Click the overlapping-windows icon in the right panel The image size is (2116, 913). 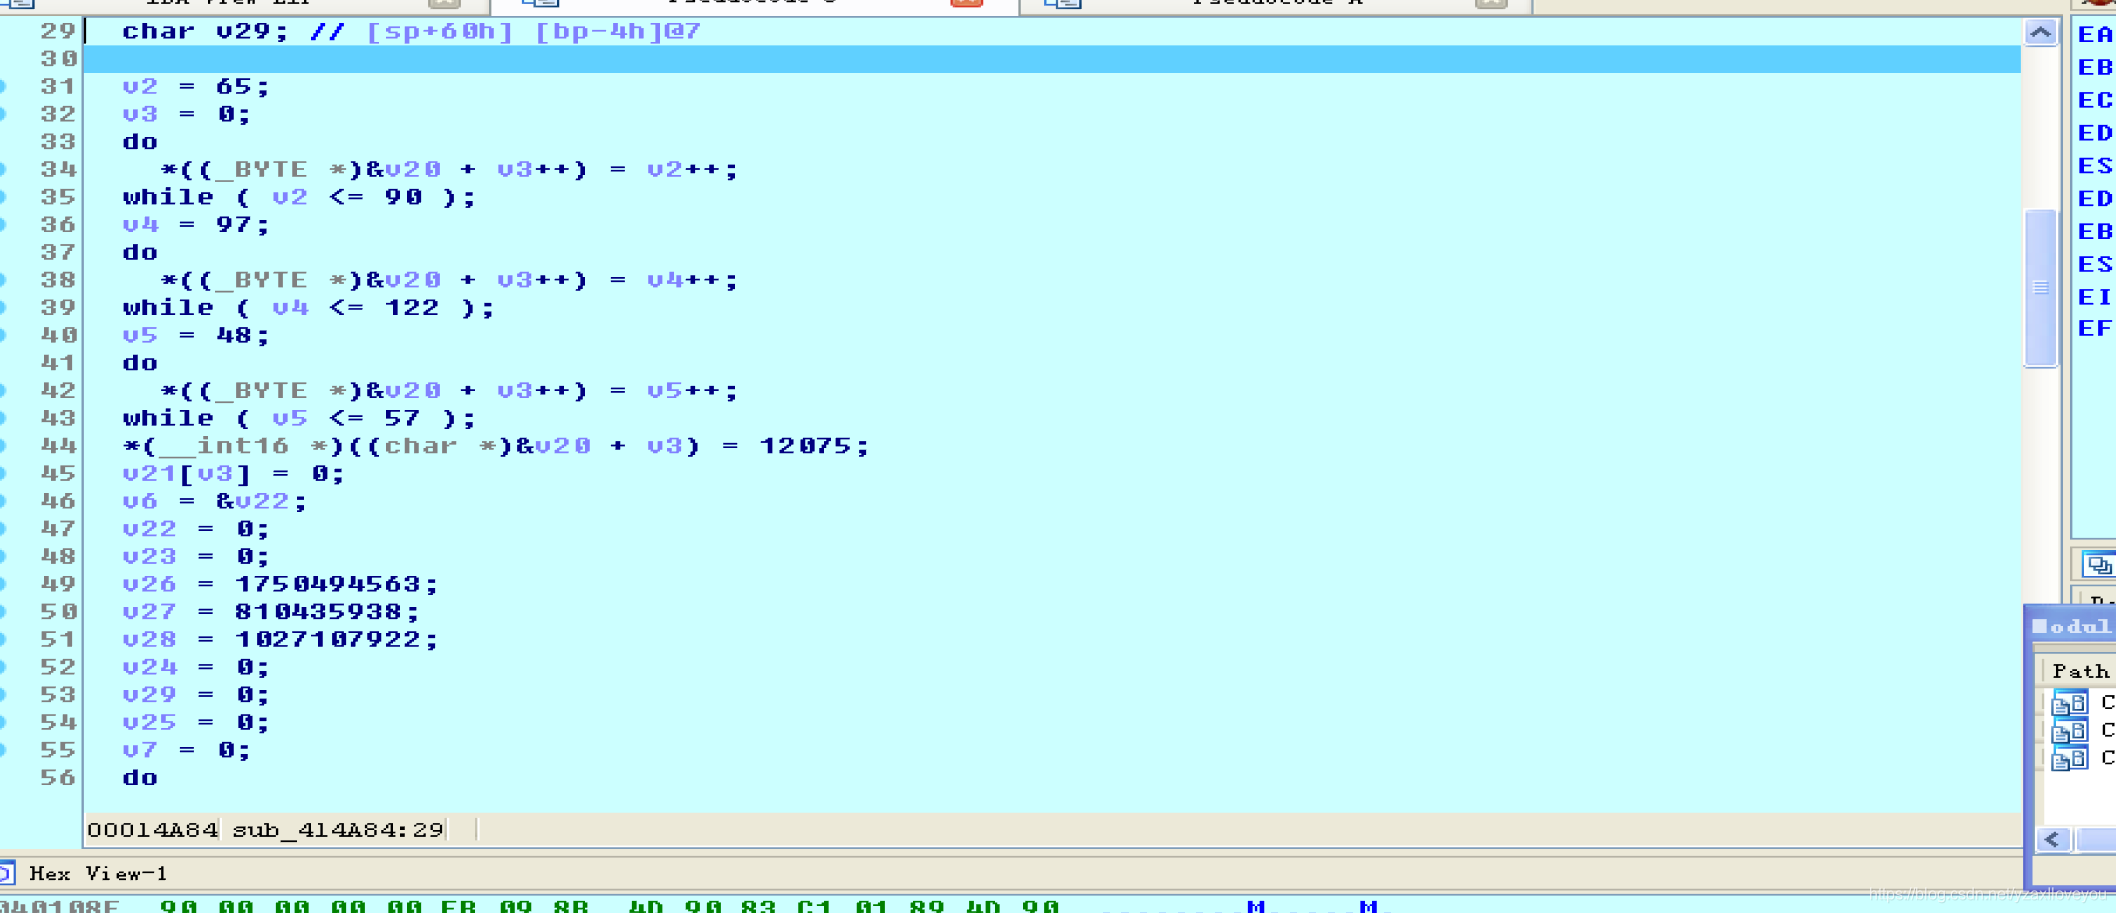[x=2097, y=565]
